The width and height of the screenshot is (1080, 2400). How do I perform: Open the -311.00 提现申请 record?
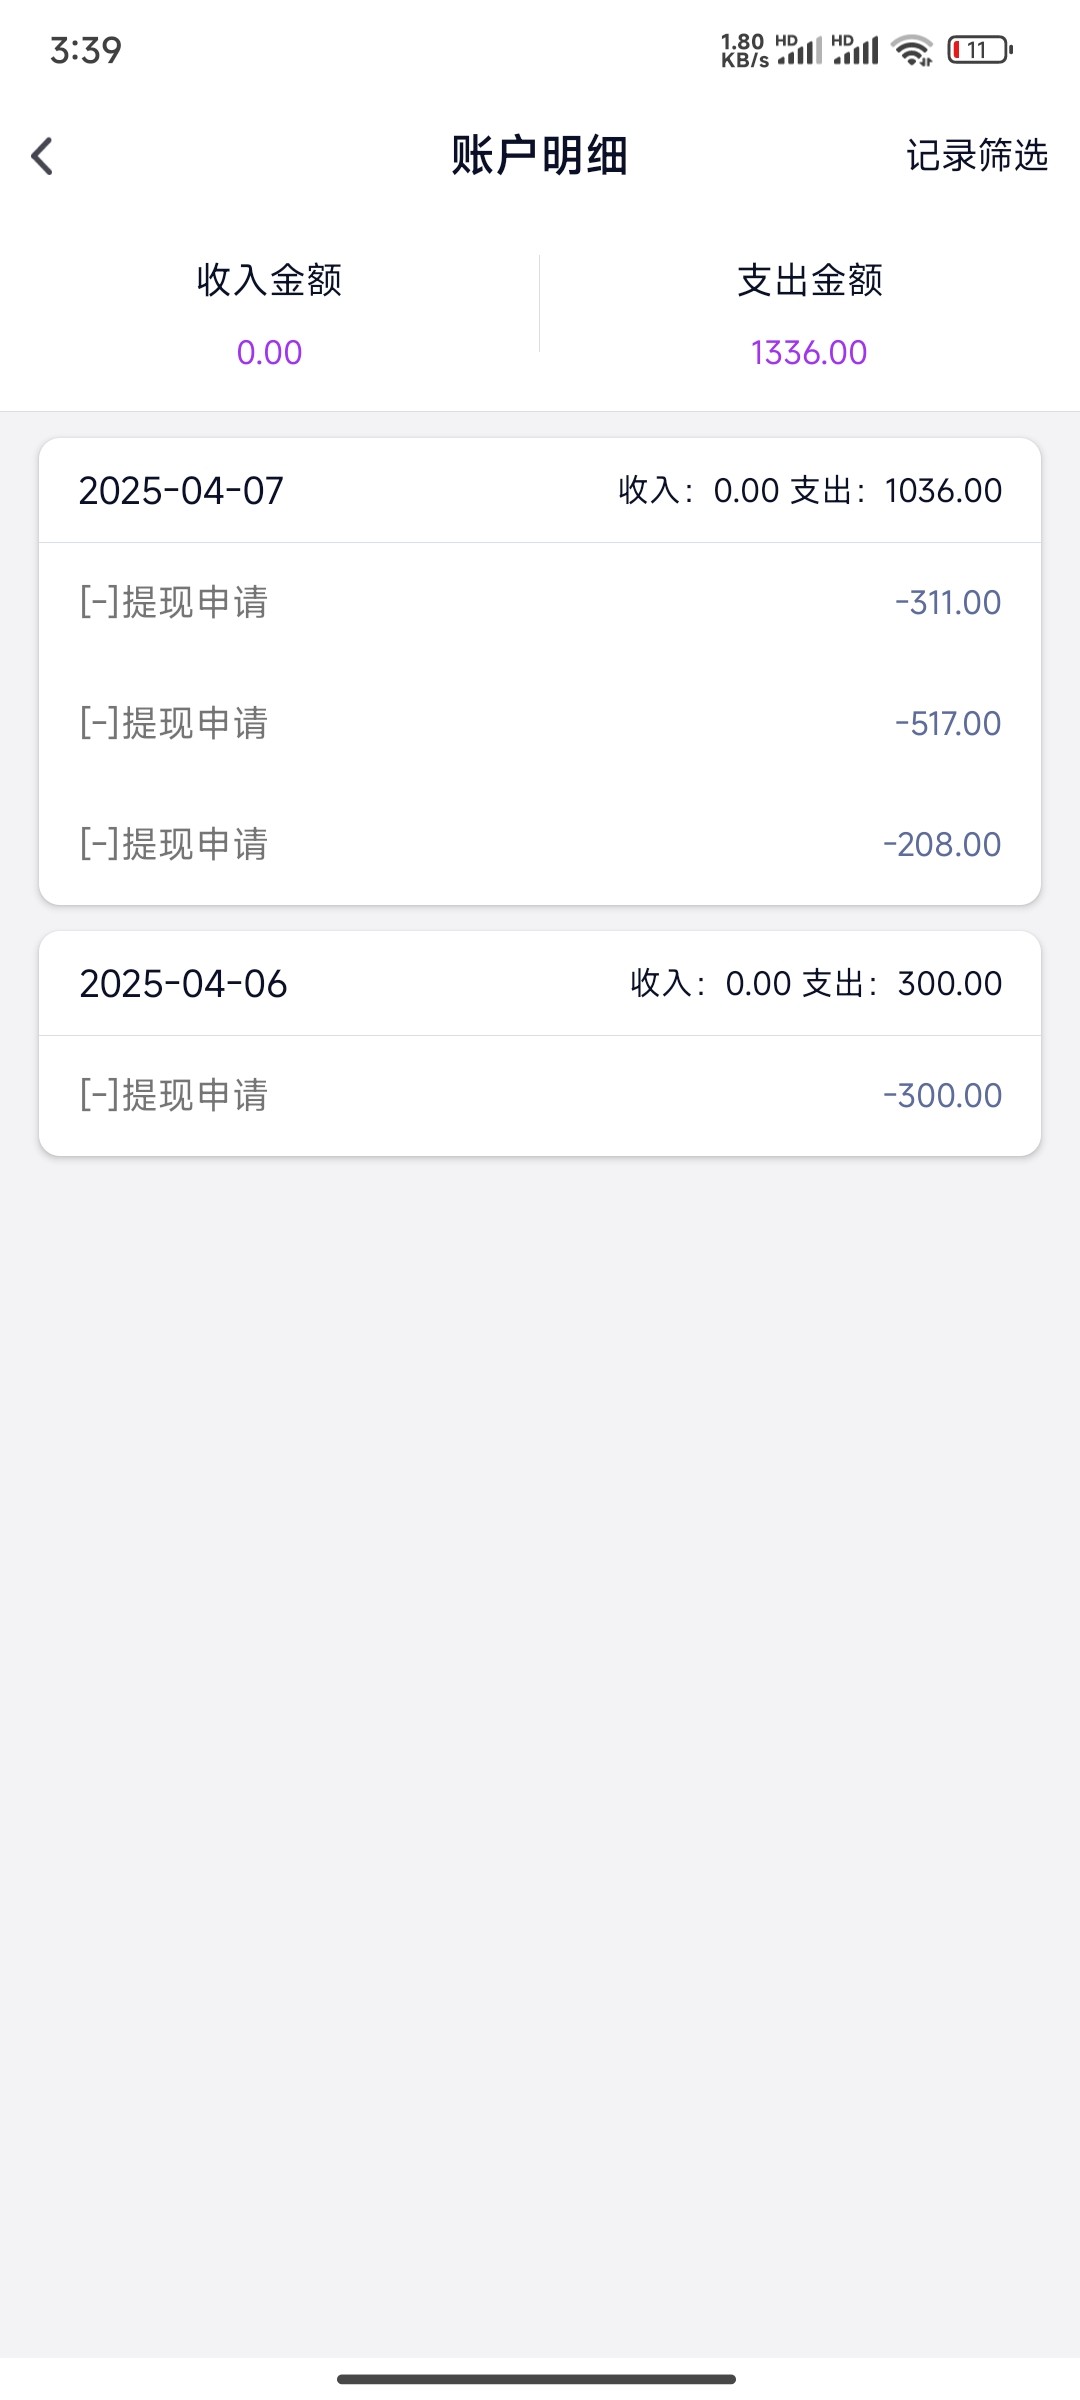[540, 603]
